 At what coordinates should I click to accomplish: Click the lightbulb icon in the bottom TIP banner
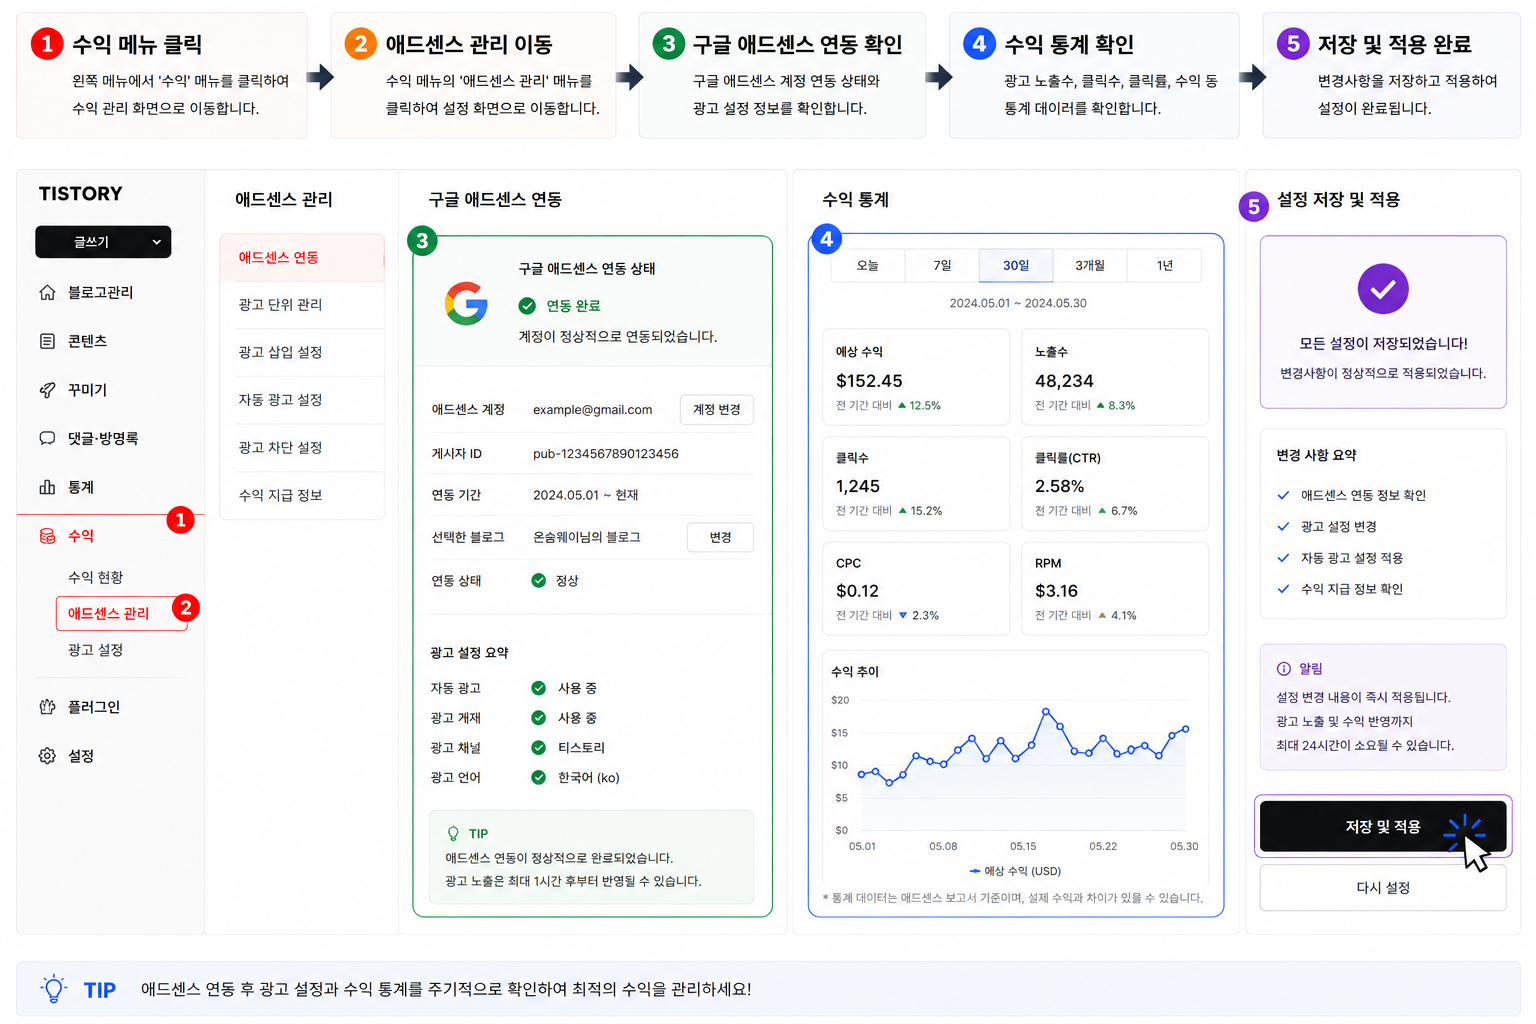point(54,989)
